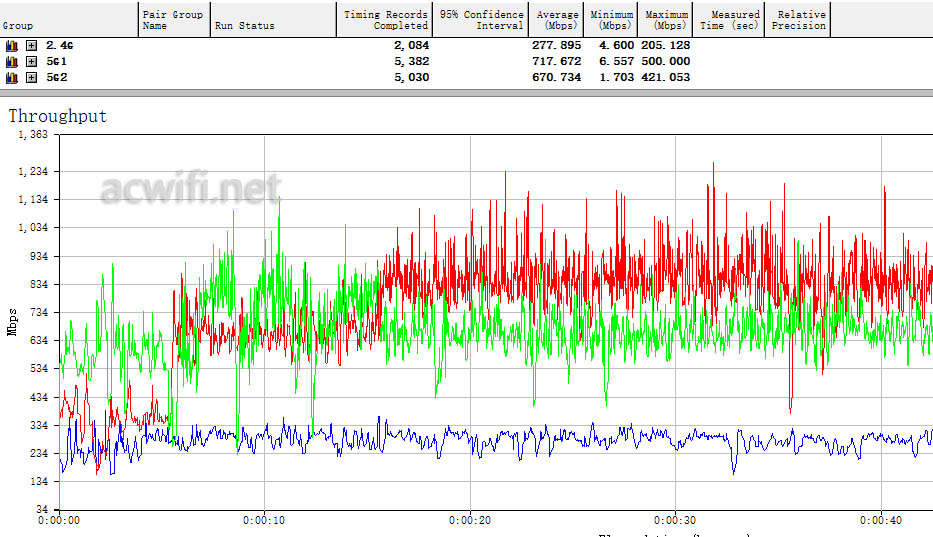Expand the 2.4G group row

pos(31,46)
